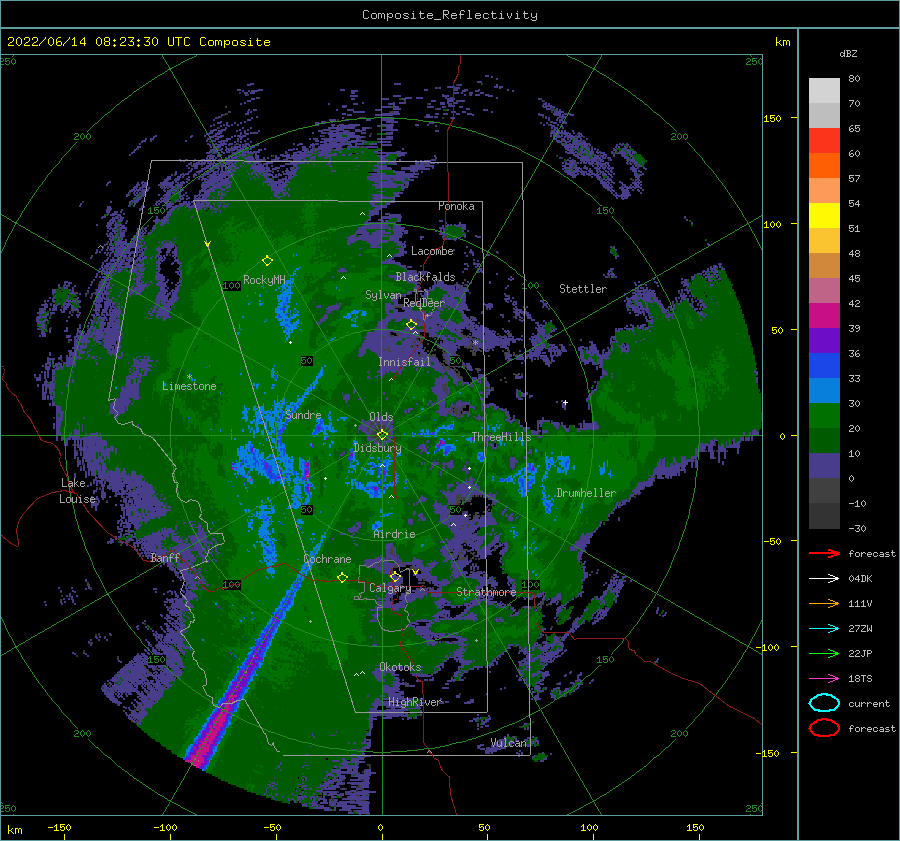Click the ThreeHills city label
Screen dimensions: 900x841
(x=501, y=437)
